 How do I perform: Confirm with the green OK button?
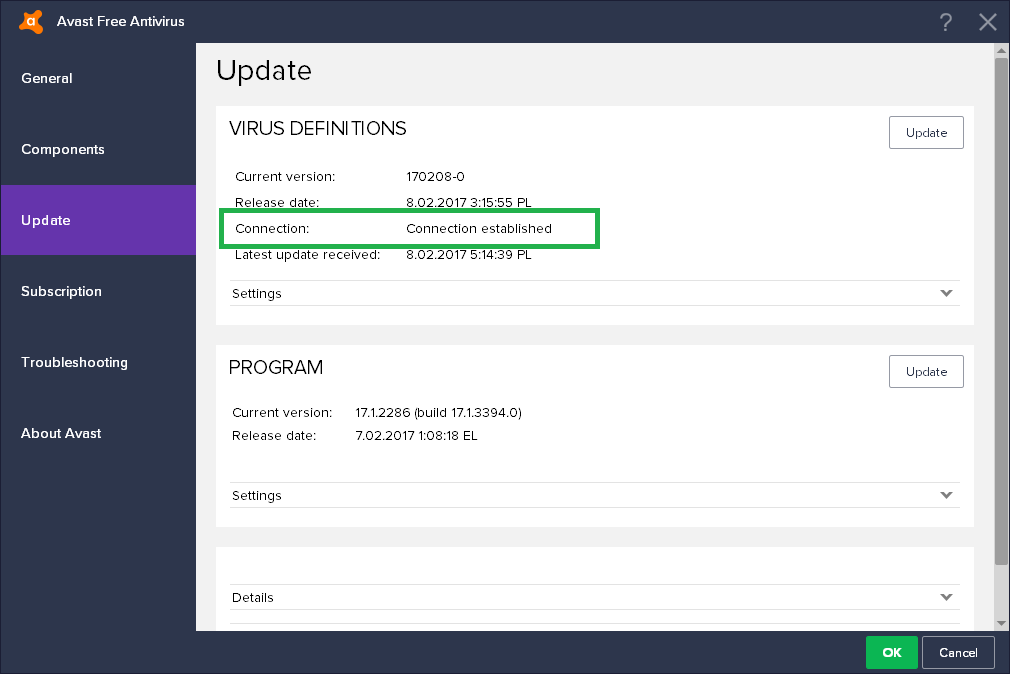(x=891, y=652)
